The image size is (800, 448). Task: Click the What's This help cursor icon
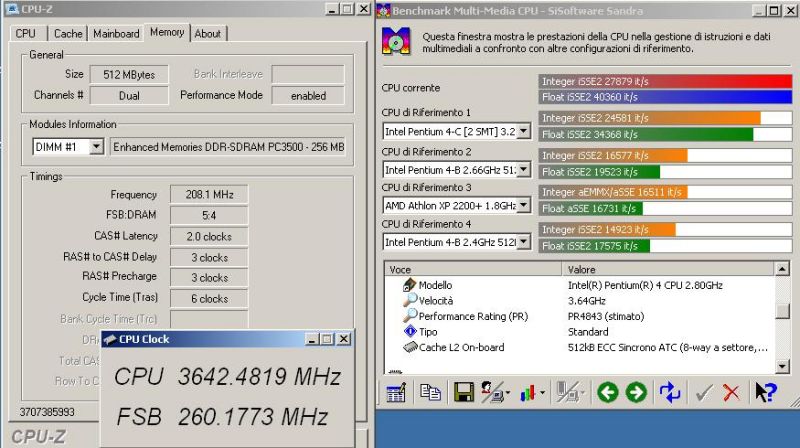click(765, 392)
